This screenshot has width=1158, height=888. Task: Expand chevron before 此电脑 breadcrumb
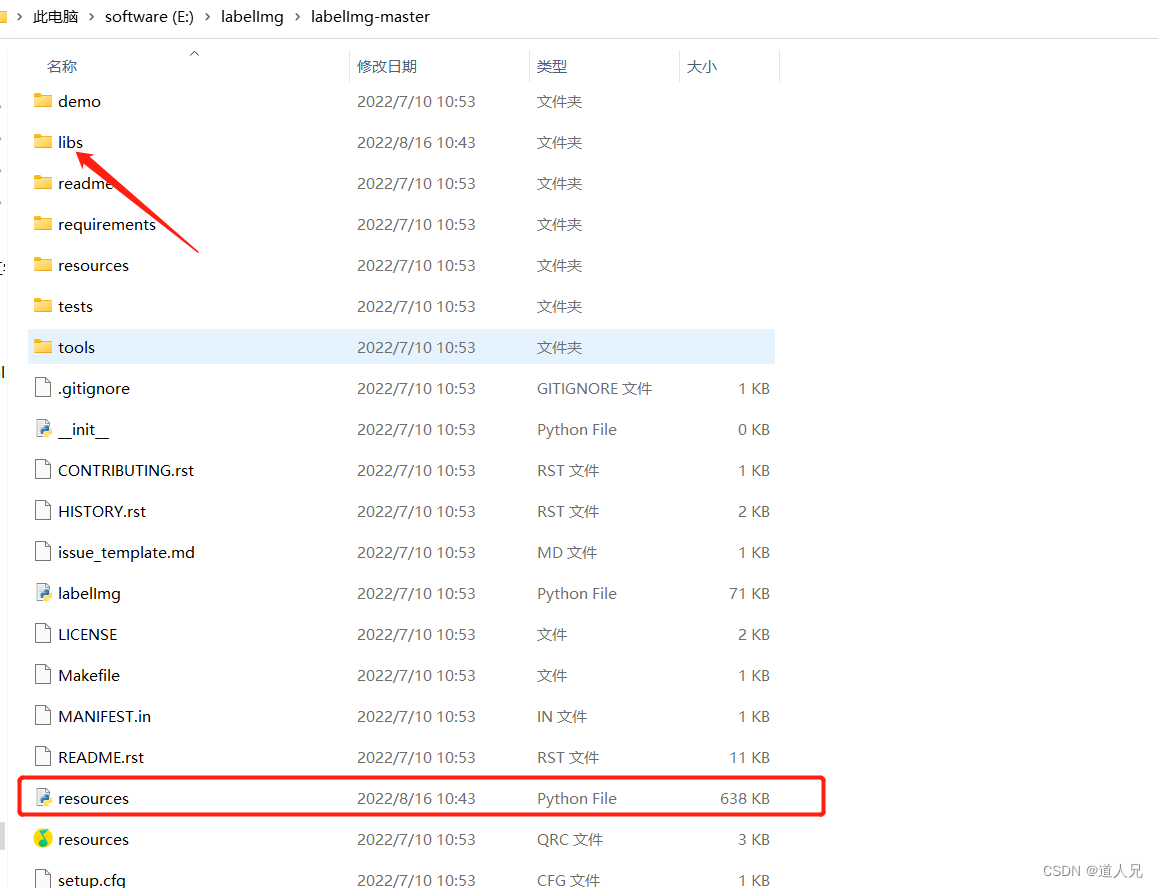pos(19,16)
